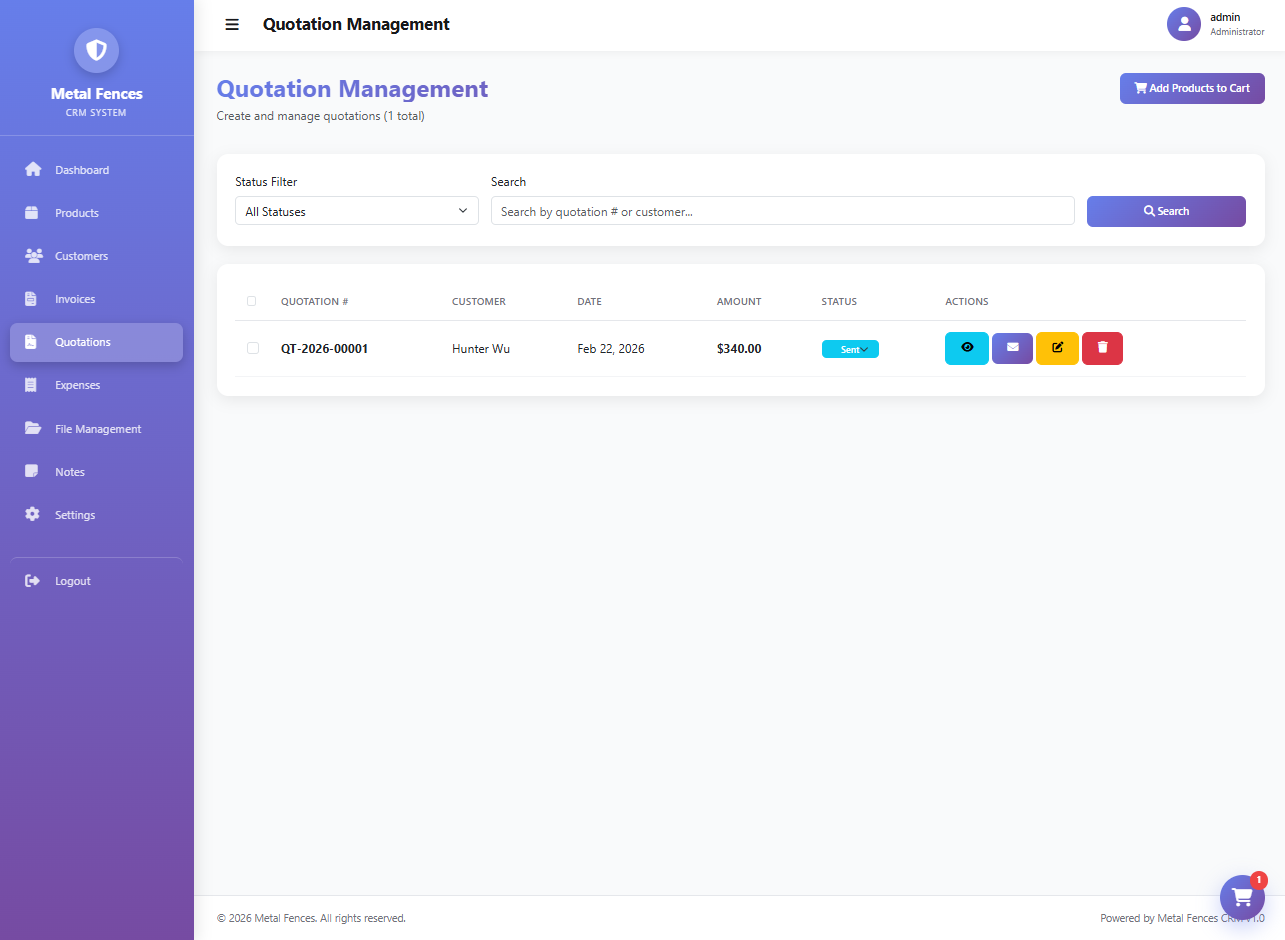Check the select-all checkbox in table header
Image resolution: width=1285 pixels, height=940 pixels.
point(252,301)
